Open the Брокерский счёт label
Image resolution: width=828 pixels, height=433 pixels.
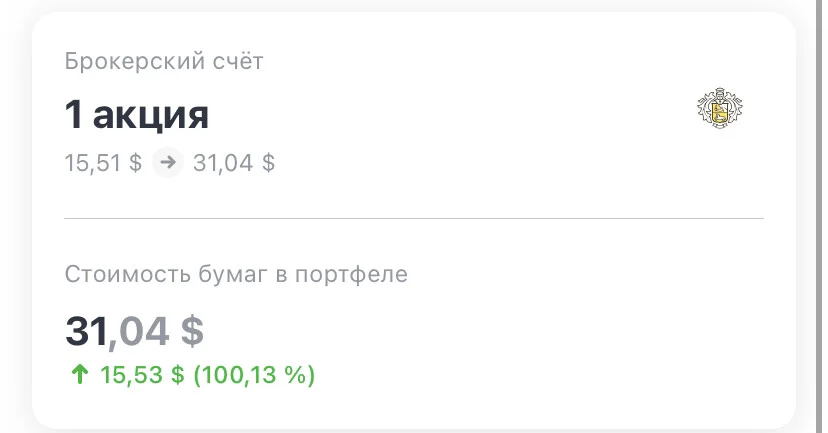pos(164,61)
